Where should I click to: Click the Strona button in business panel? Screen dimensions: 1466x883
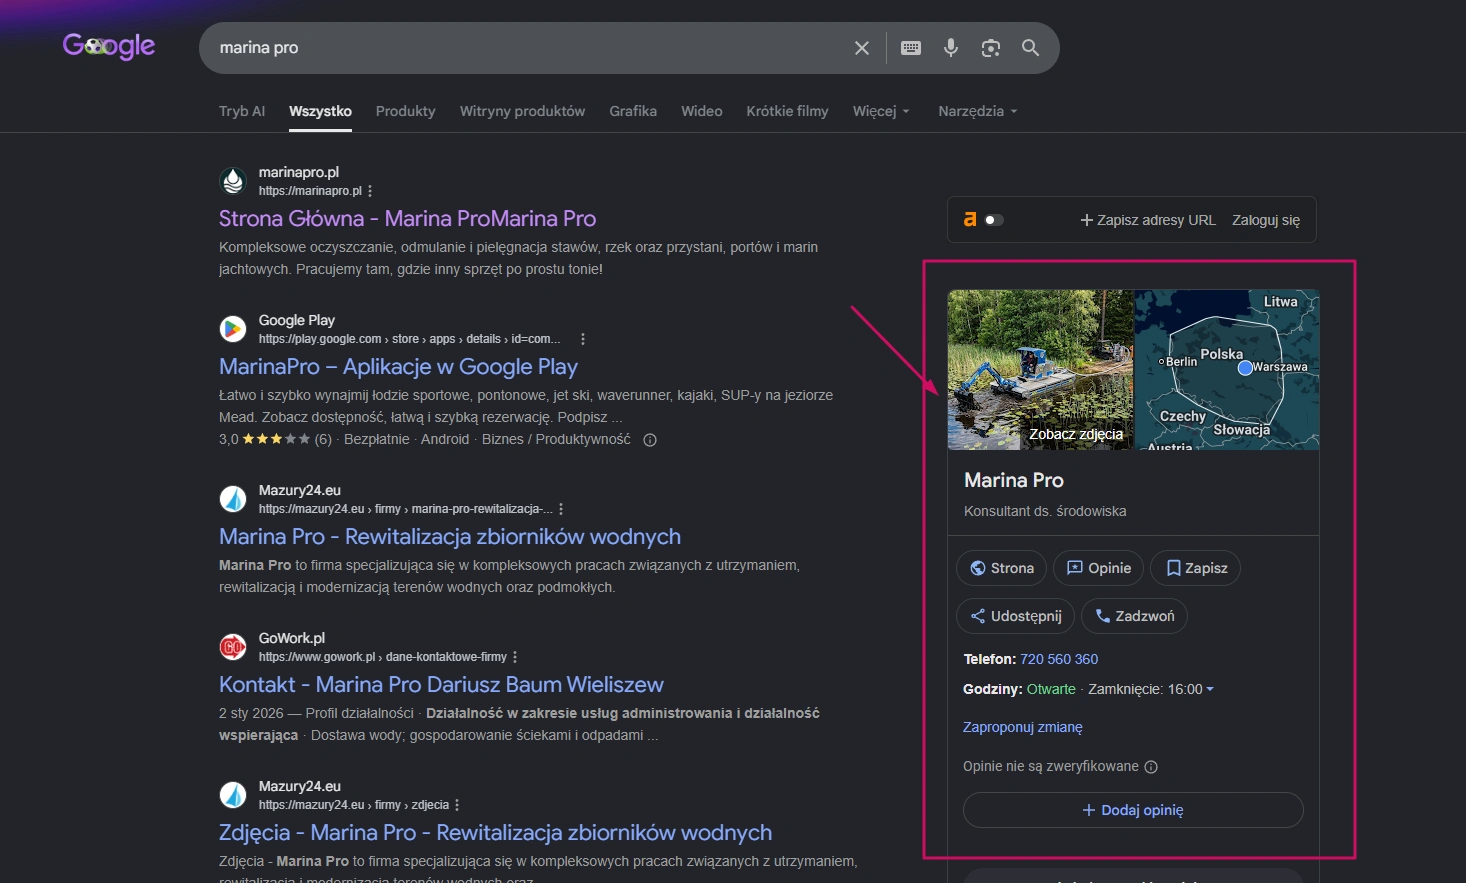[x=1002, y=568]
